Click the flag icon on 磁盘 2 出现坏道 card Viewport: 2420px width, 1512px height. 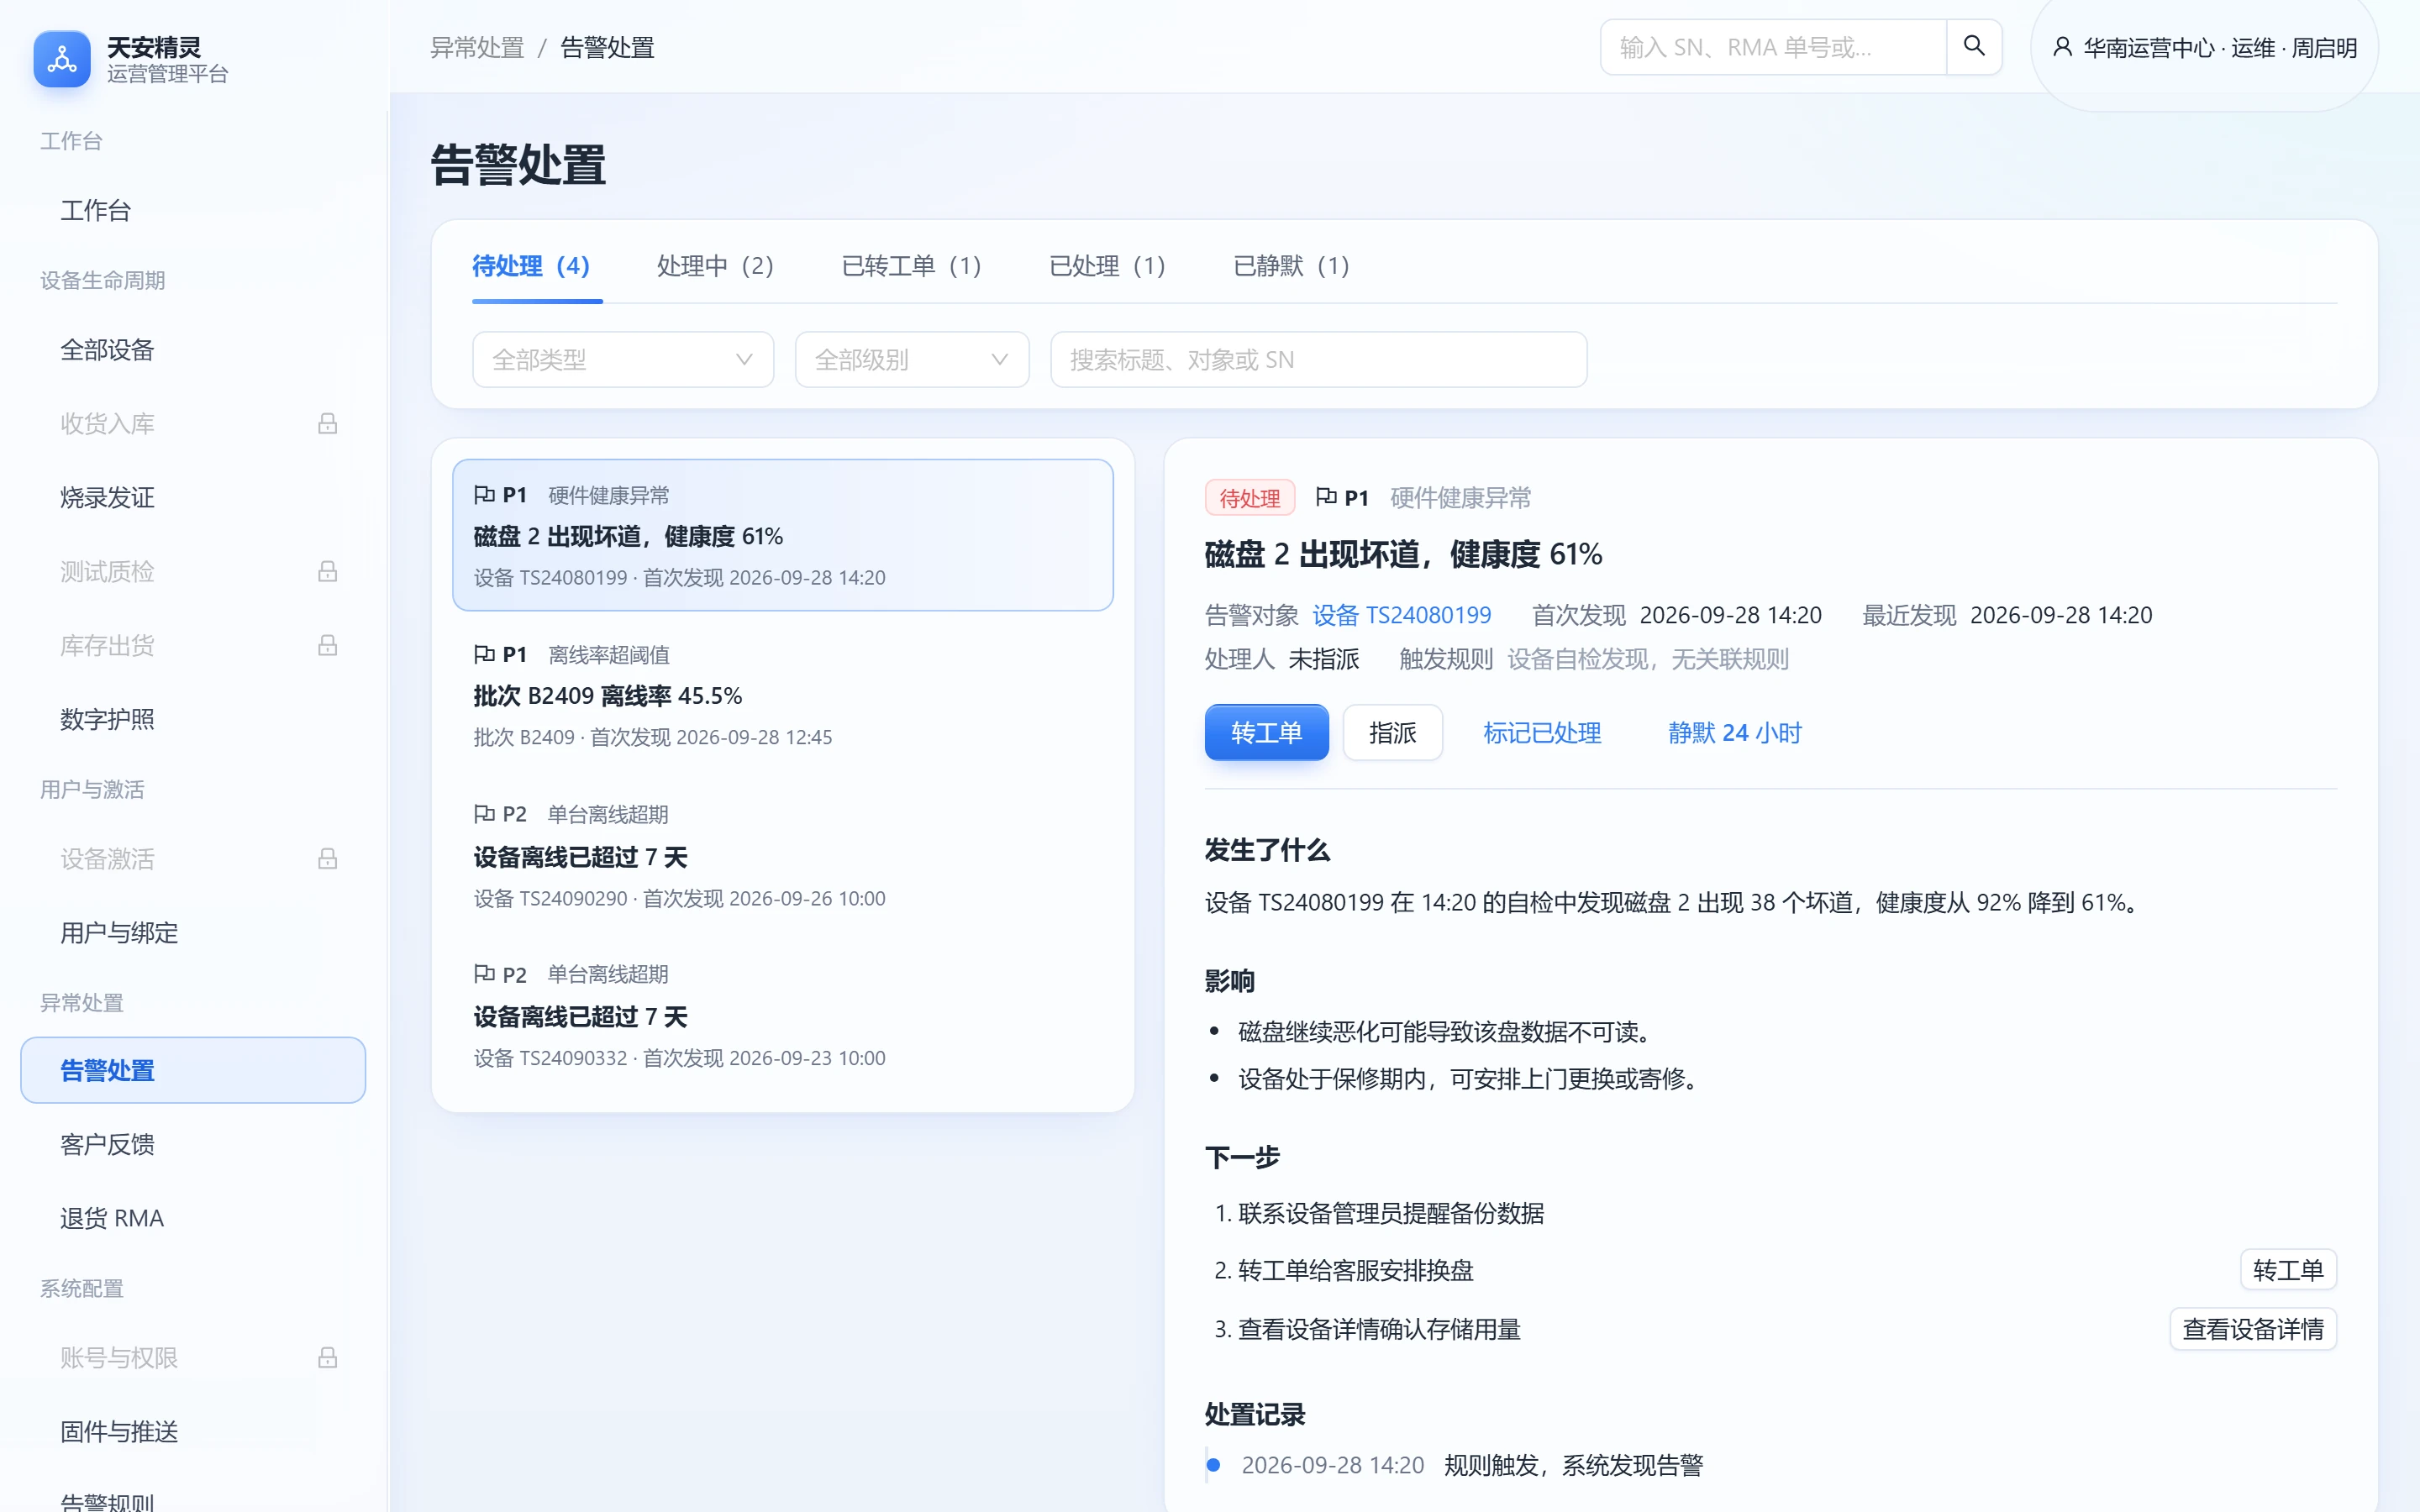484,495
